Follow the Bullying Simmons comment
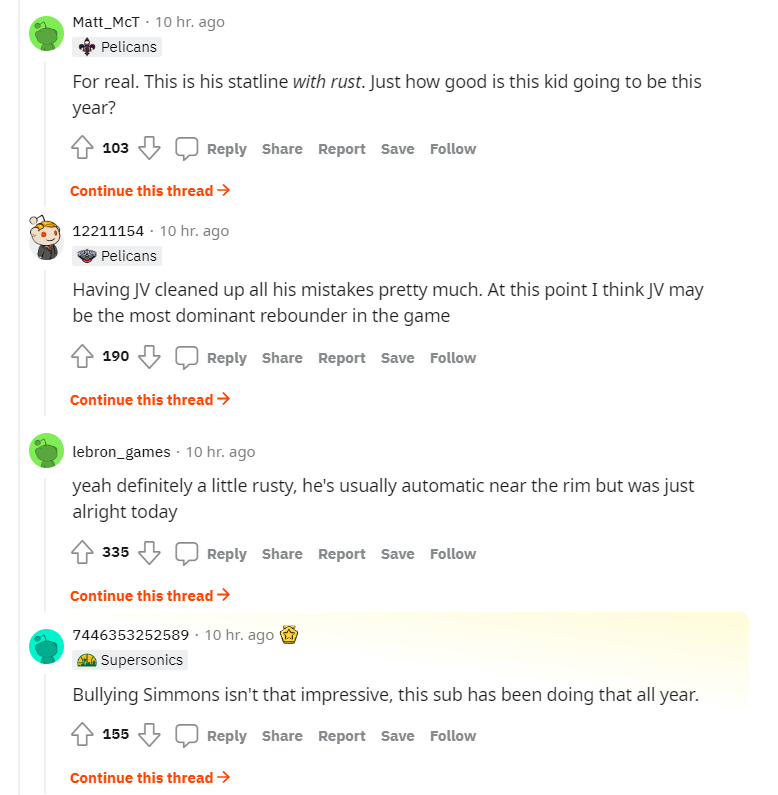This screenshot has height=795, width=778. pos(453,736)
